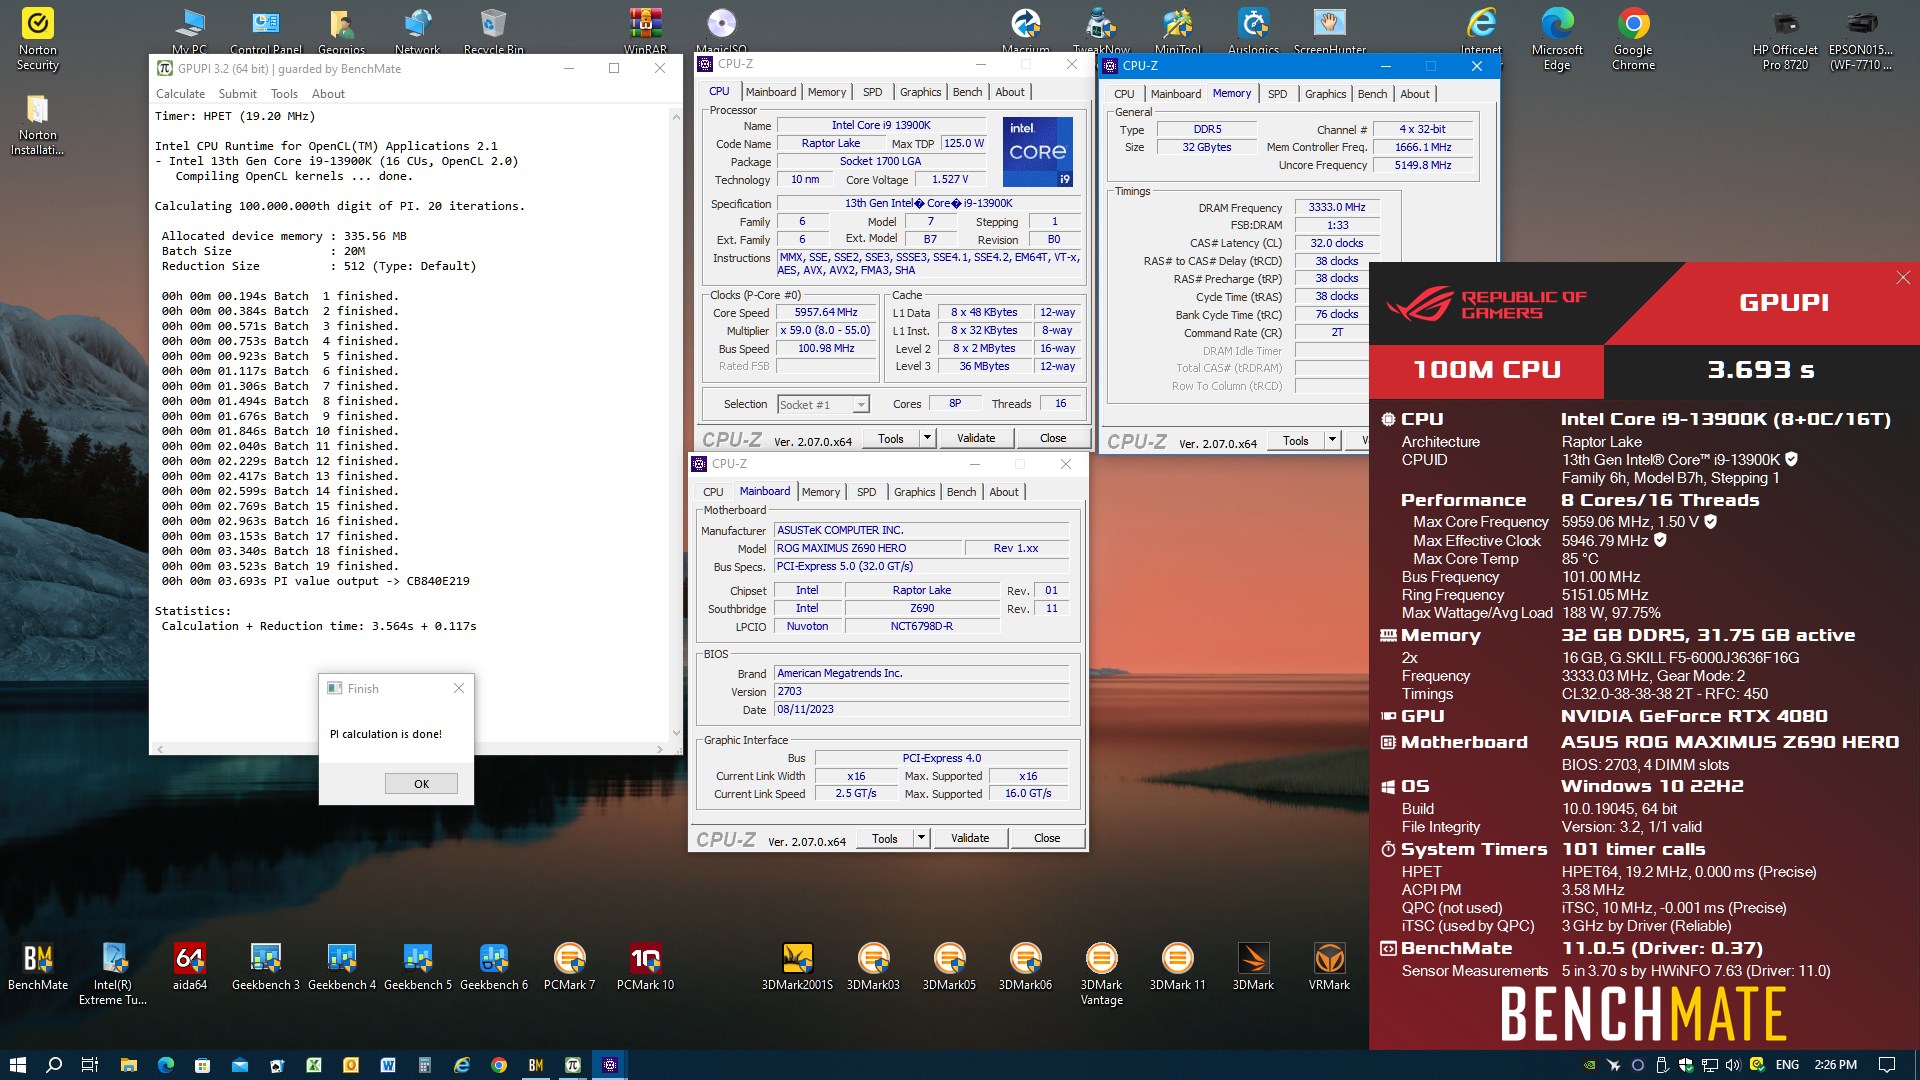Image resolution: width=1920 pixels, height=1080 pixels.
Task: Click the system clock 2:26 PM
Action: tap(1835, 1065)
